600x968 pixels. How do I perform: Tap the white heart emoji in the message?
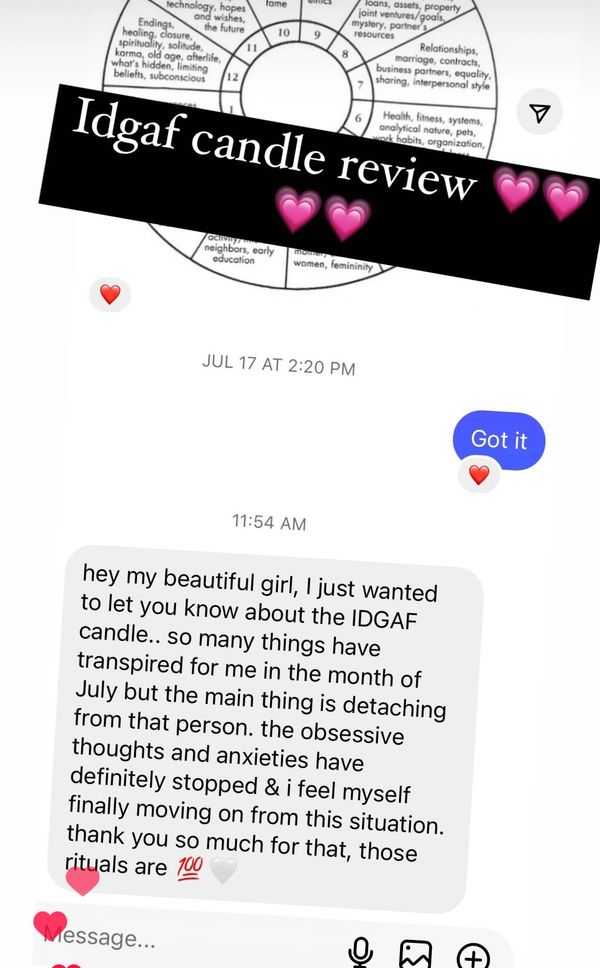tap(223, 870)
